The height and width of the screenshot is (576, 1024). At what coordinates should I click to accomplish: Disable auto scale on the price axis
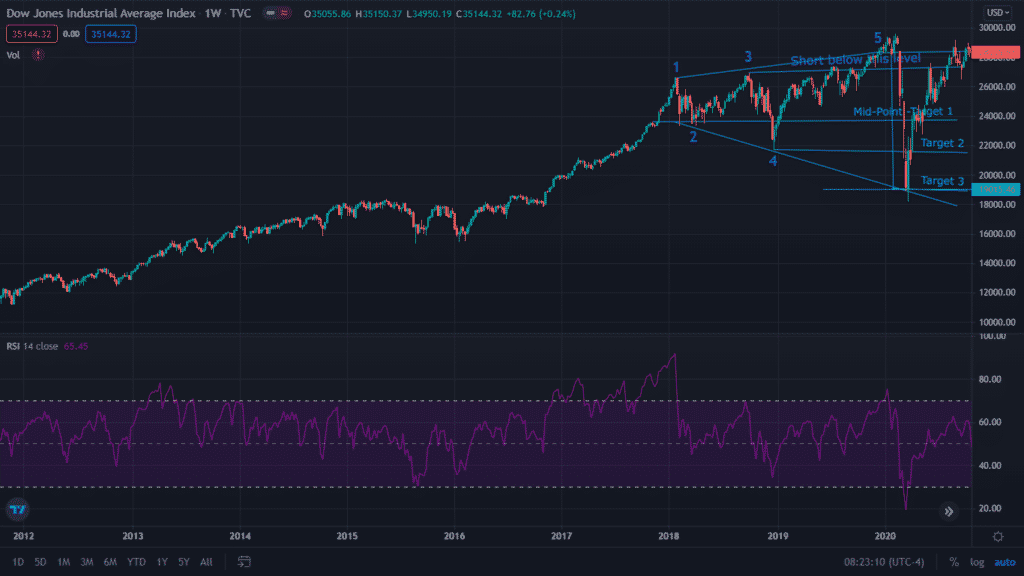tap(1003, 562)
